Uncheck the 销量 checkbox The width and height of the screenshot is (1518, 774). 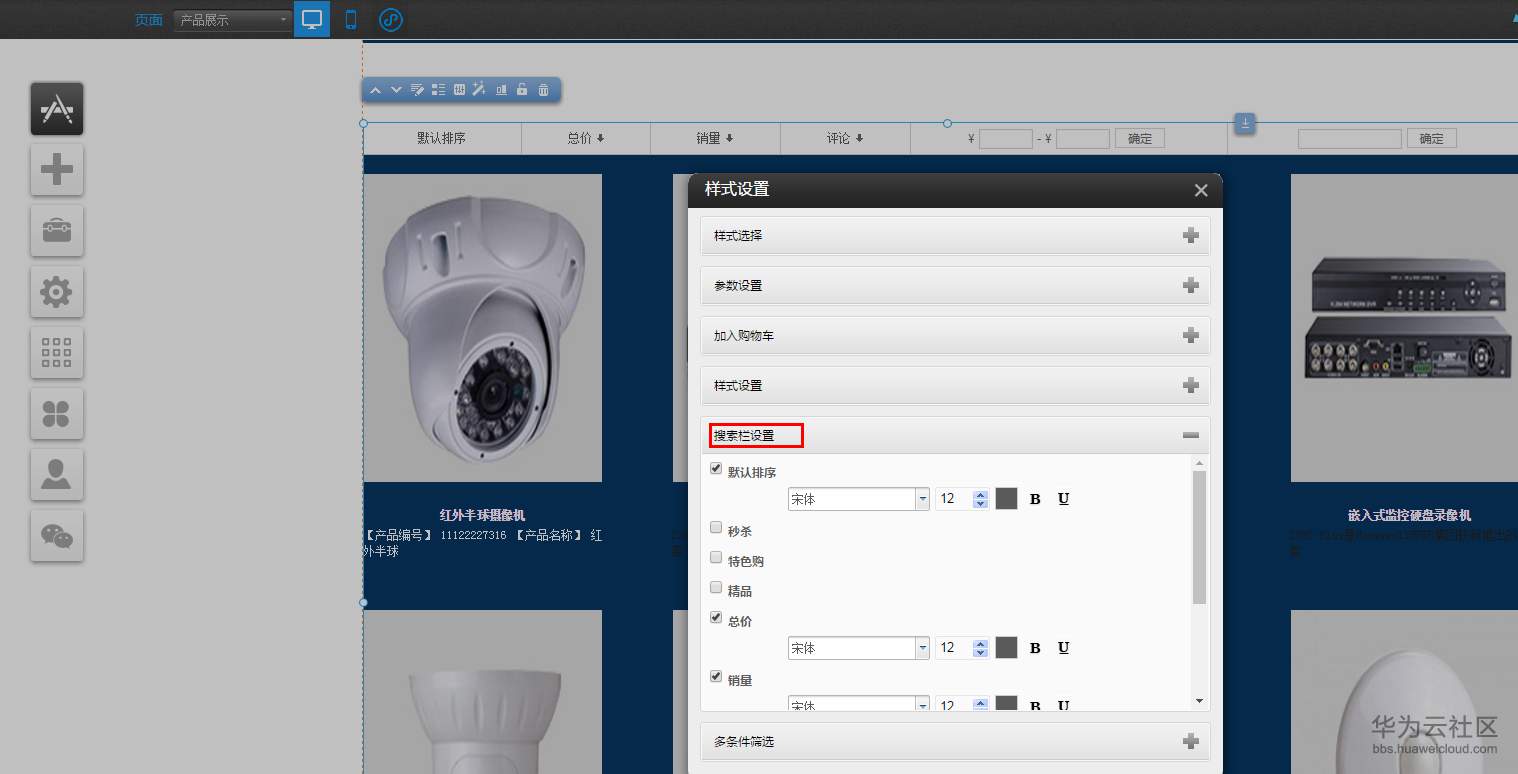(716, 676)
